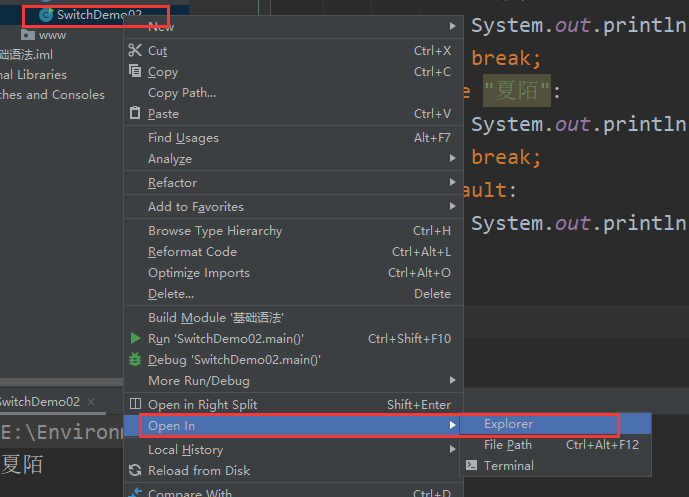Select Compare With entry

click(294, 493)
